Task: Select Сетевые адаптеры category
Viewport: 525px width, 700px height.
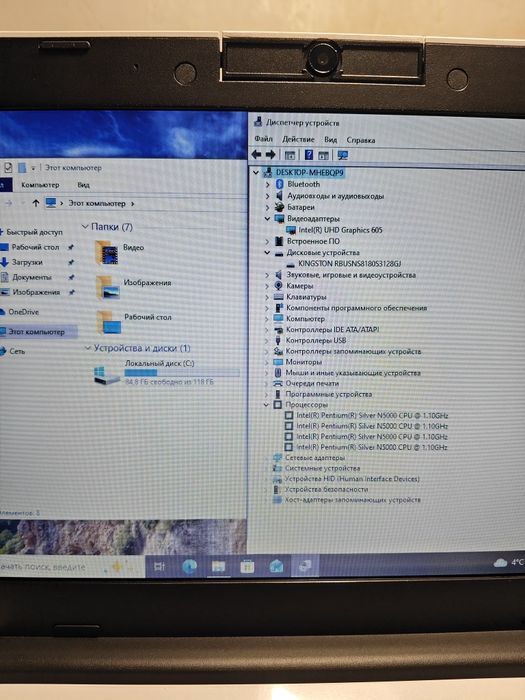Action: 315,458
